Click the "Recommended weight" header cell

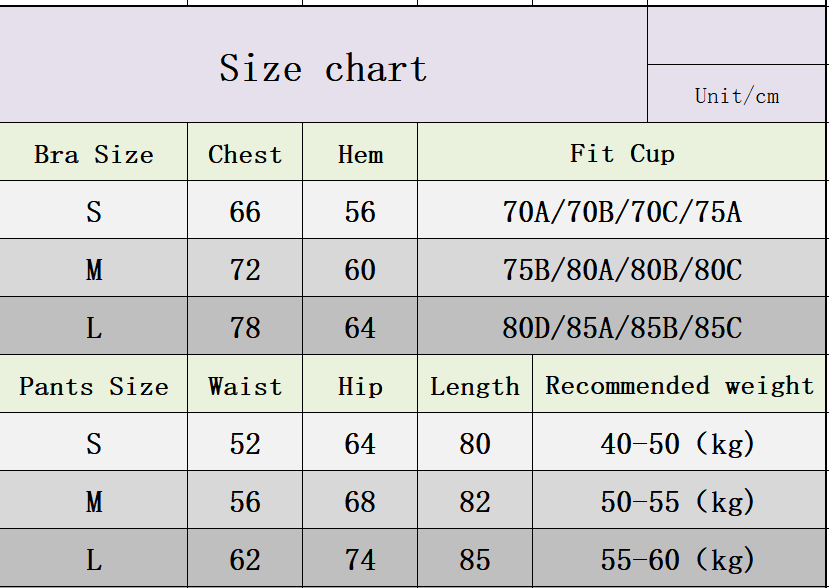point(680,385)
